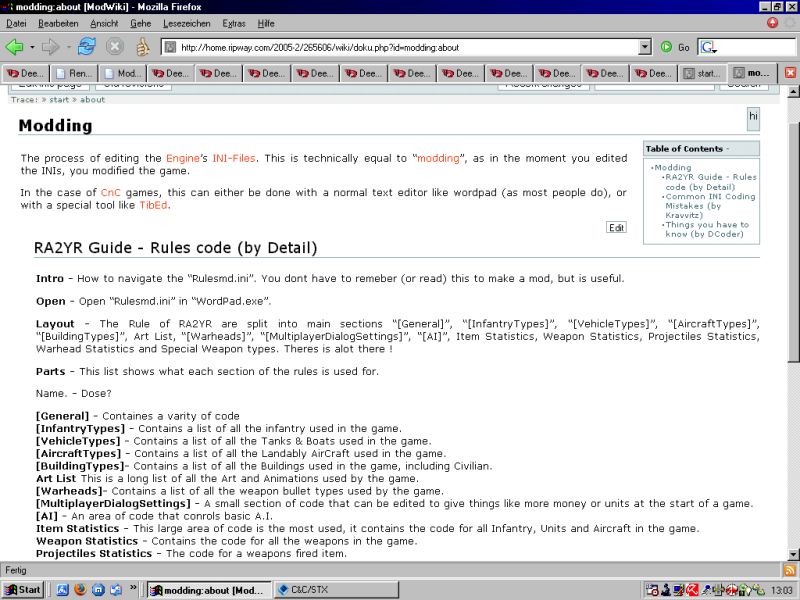The width and height of the screenshot is (800, 600).
Task: Switch to the 'start...' tab
Action: pos(703,73)
